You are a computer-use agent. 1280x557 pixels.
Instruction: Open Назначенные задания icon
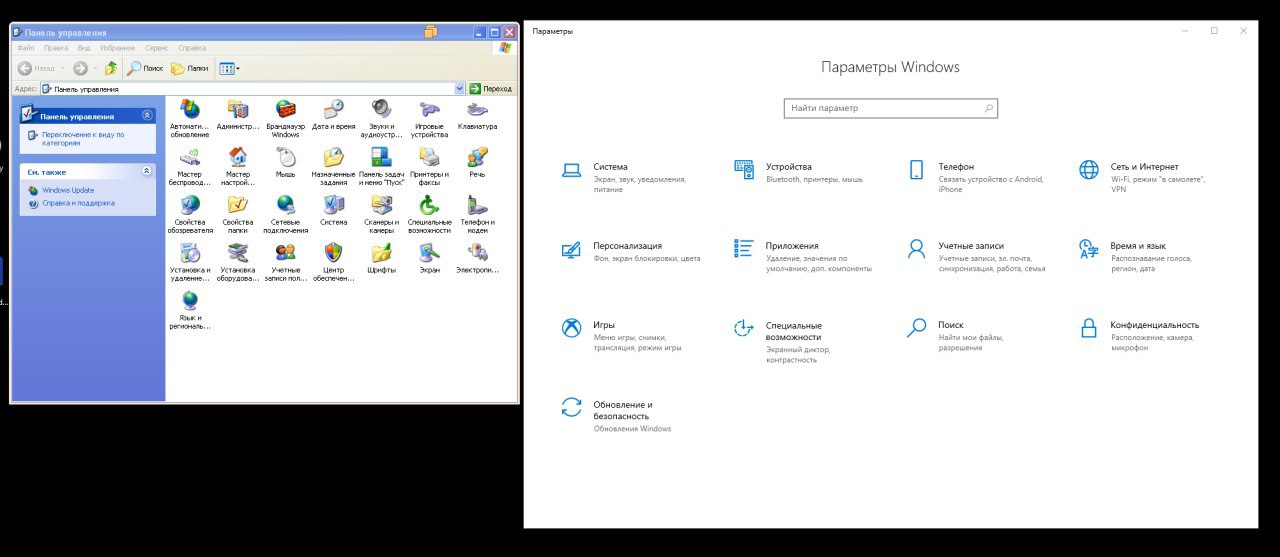pyautogui.click(x=334, y=156)
